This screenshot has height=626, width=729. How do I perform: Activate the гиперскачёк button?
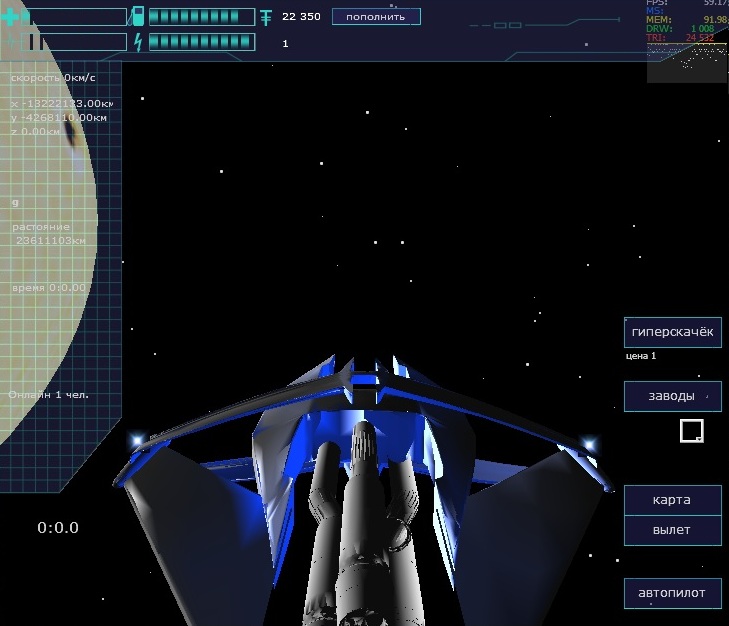point(672,332)
